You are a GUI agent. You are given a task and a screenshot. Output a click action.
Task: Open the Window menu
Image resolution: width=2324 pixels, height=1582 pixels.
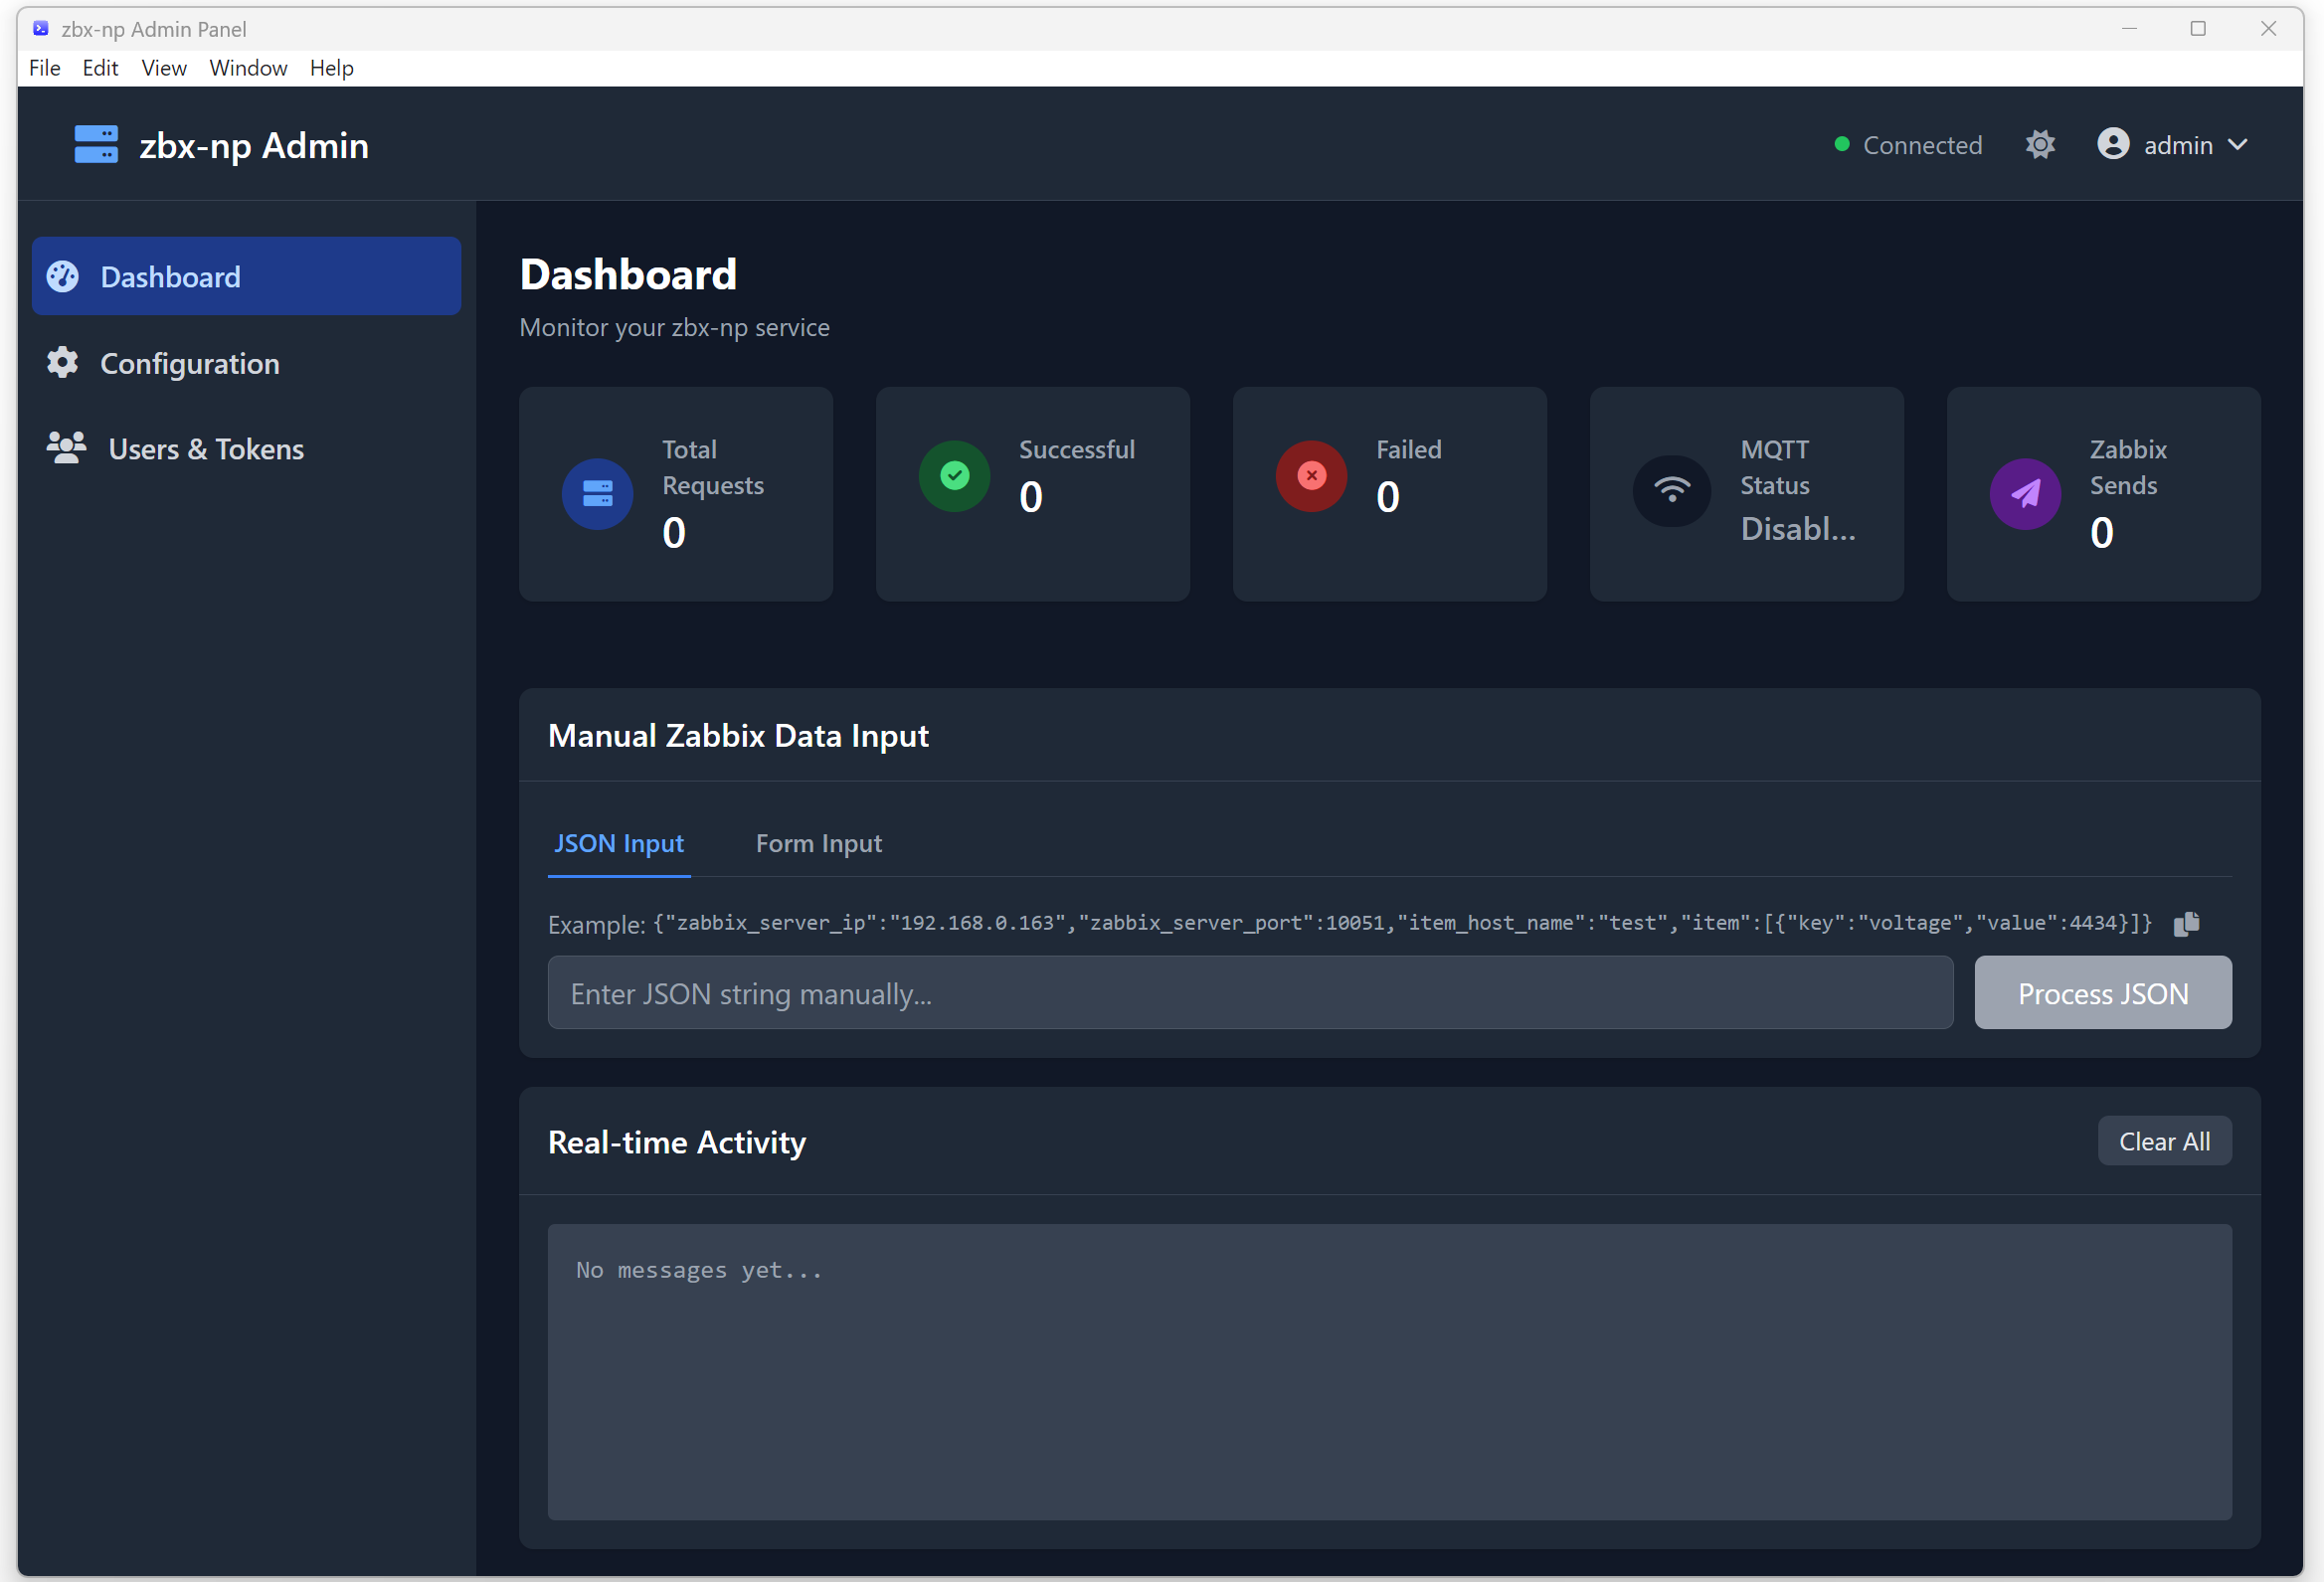[x=248, y=68]
